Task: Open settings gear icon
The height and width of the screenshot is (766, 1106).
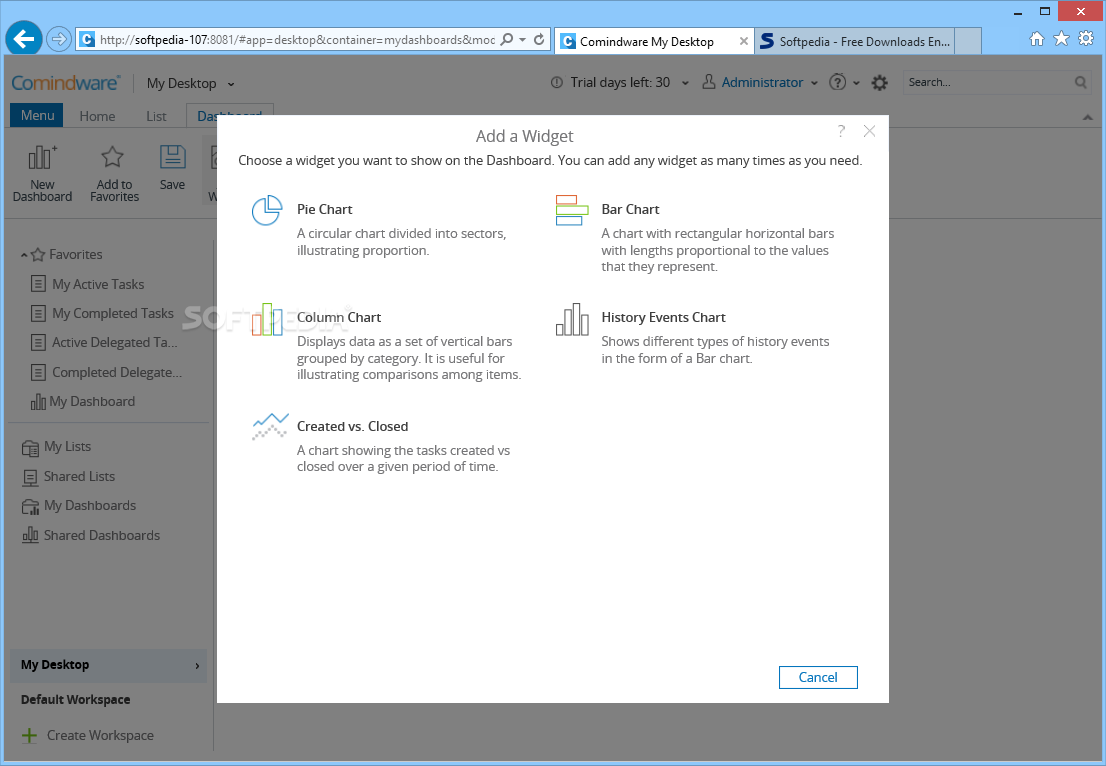Action: point(880,83)
